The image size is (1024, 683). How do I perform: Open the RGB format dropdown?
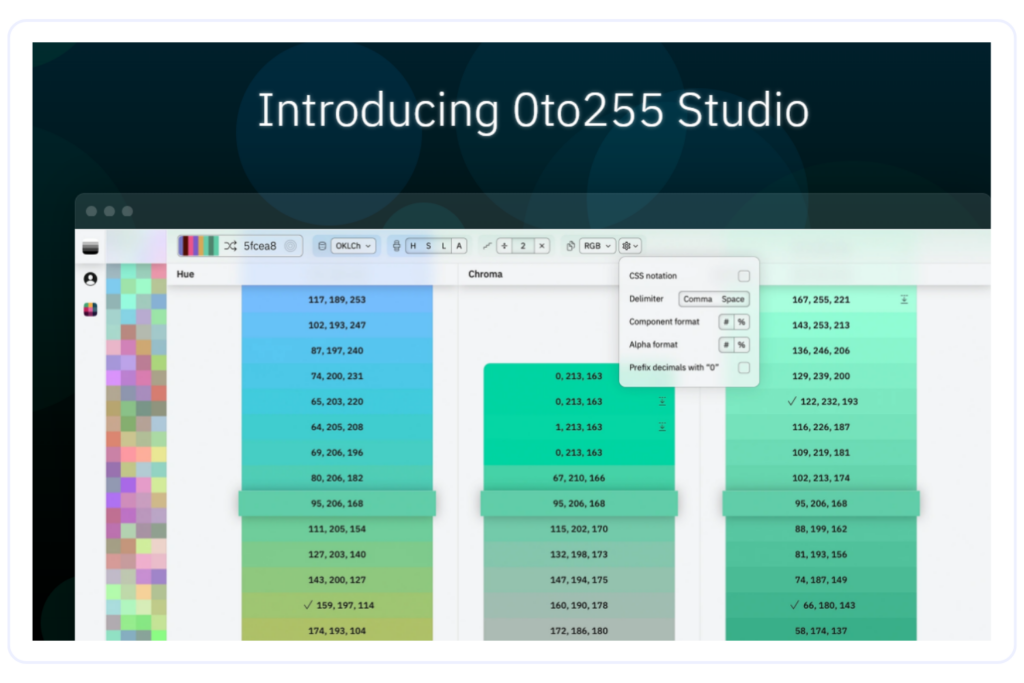click(598, 246)
